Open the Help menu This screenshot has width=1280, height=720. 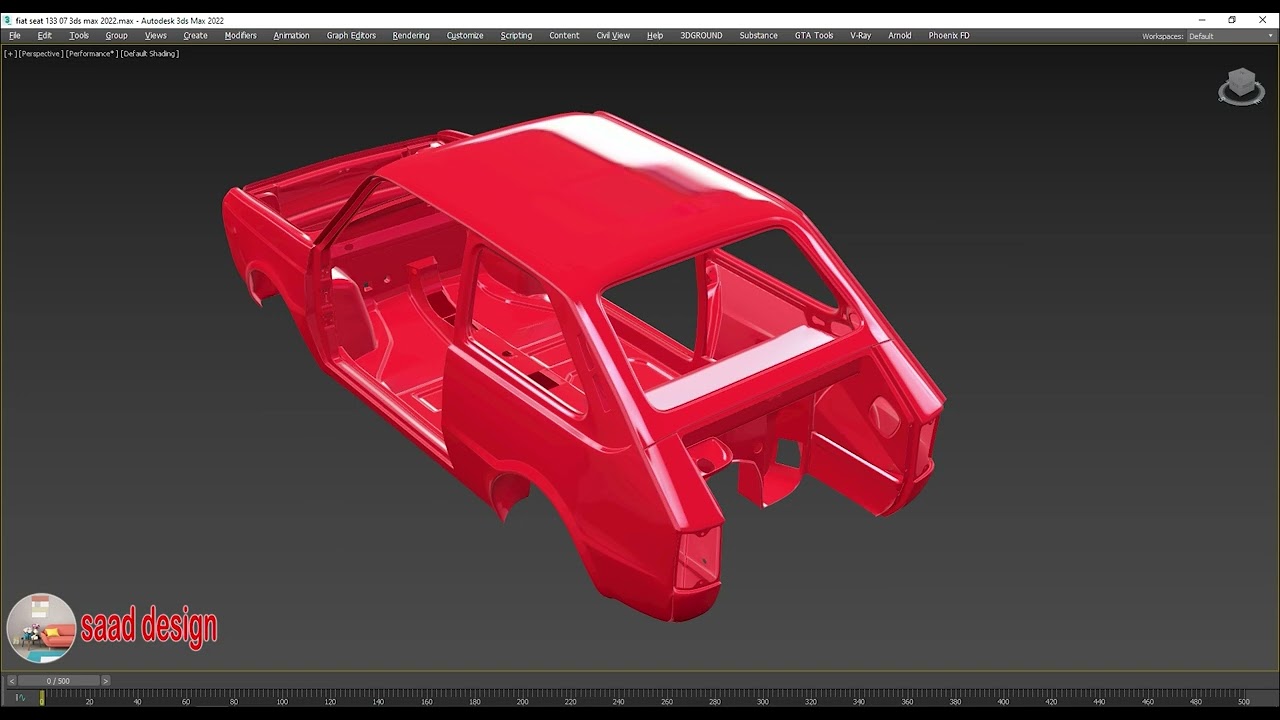[655, 35]
